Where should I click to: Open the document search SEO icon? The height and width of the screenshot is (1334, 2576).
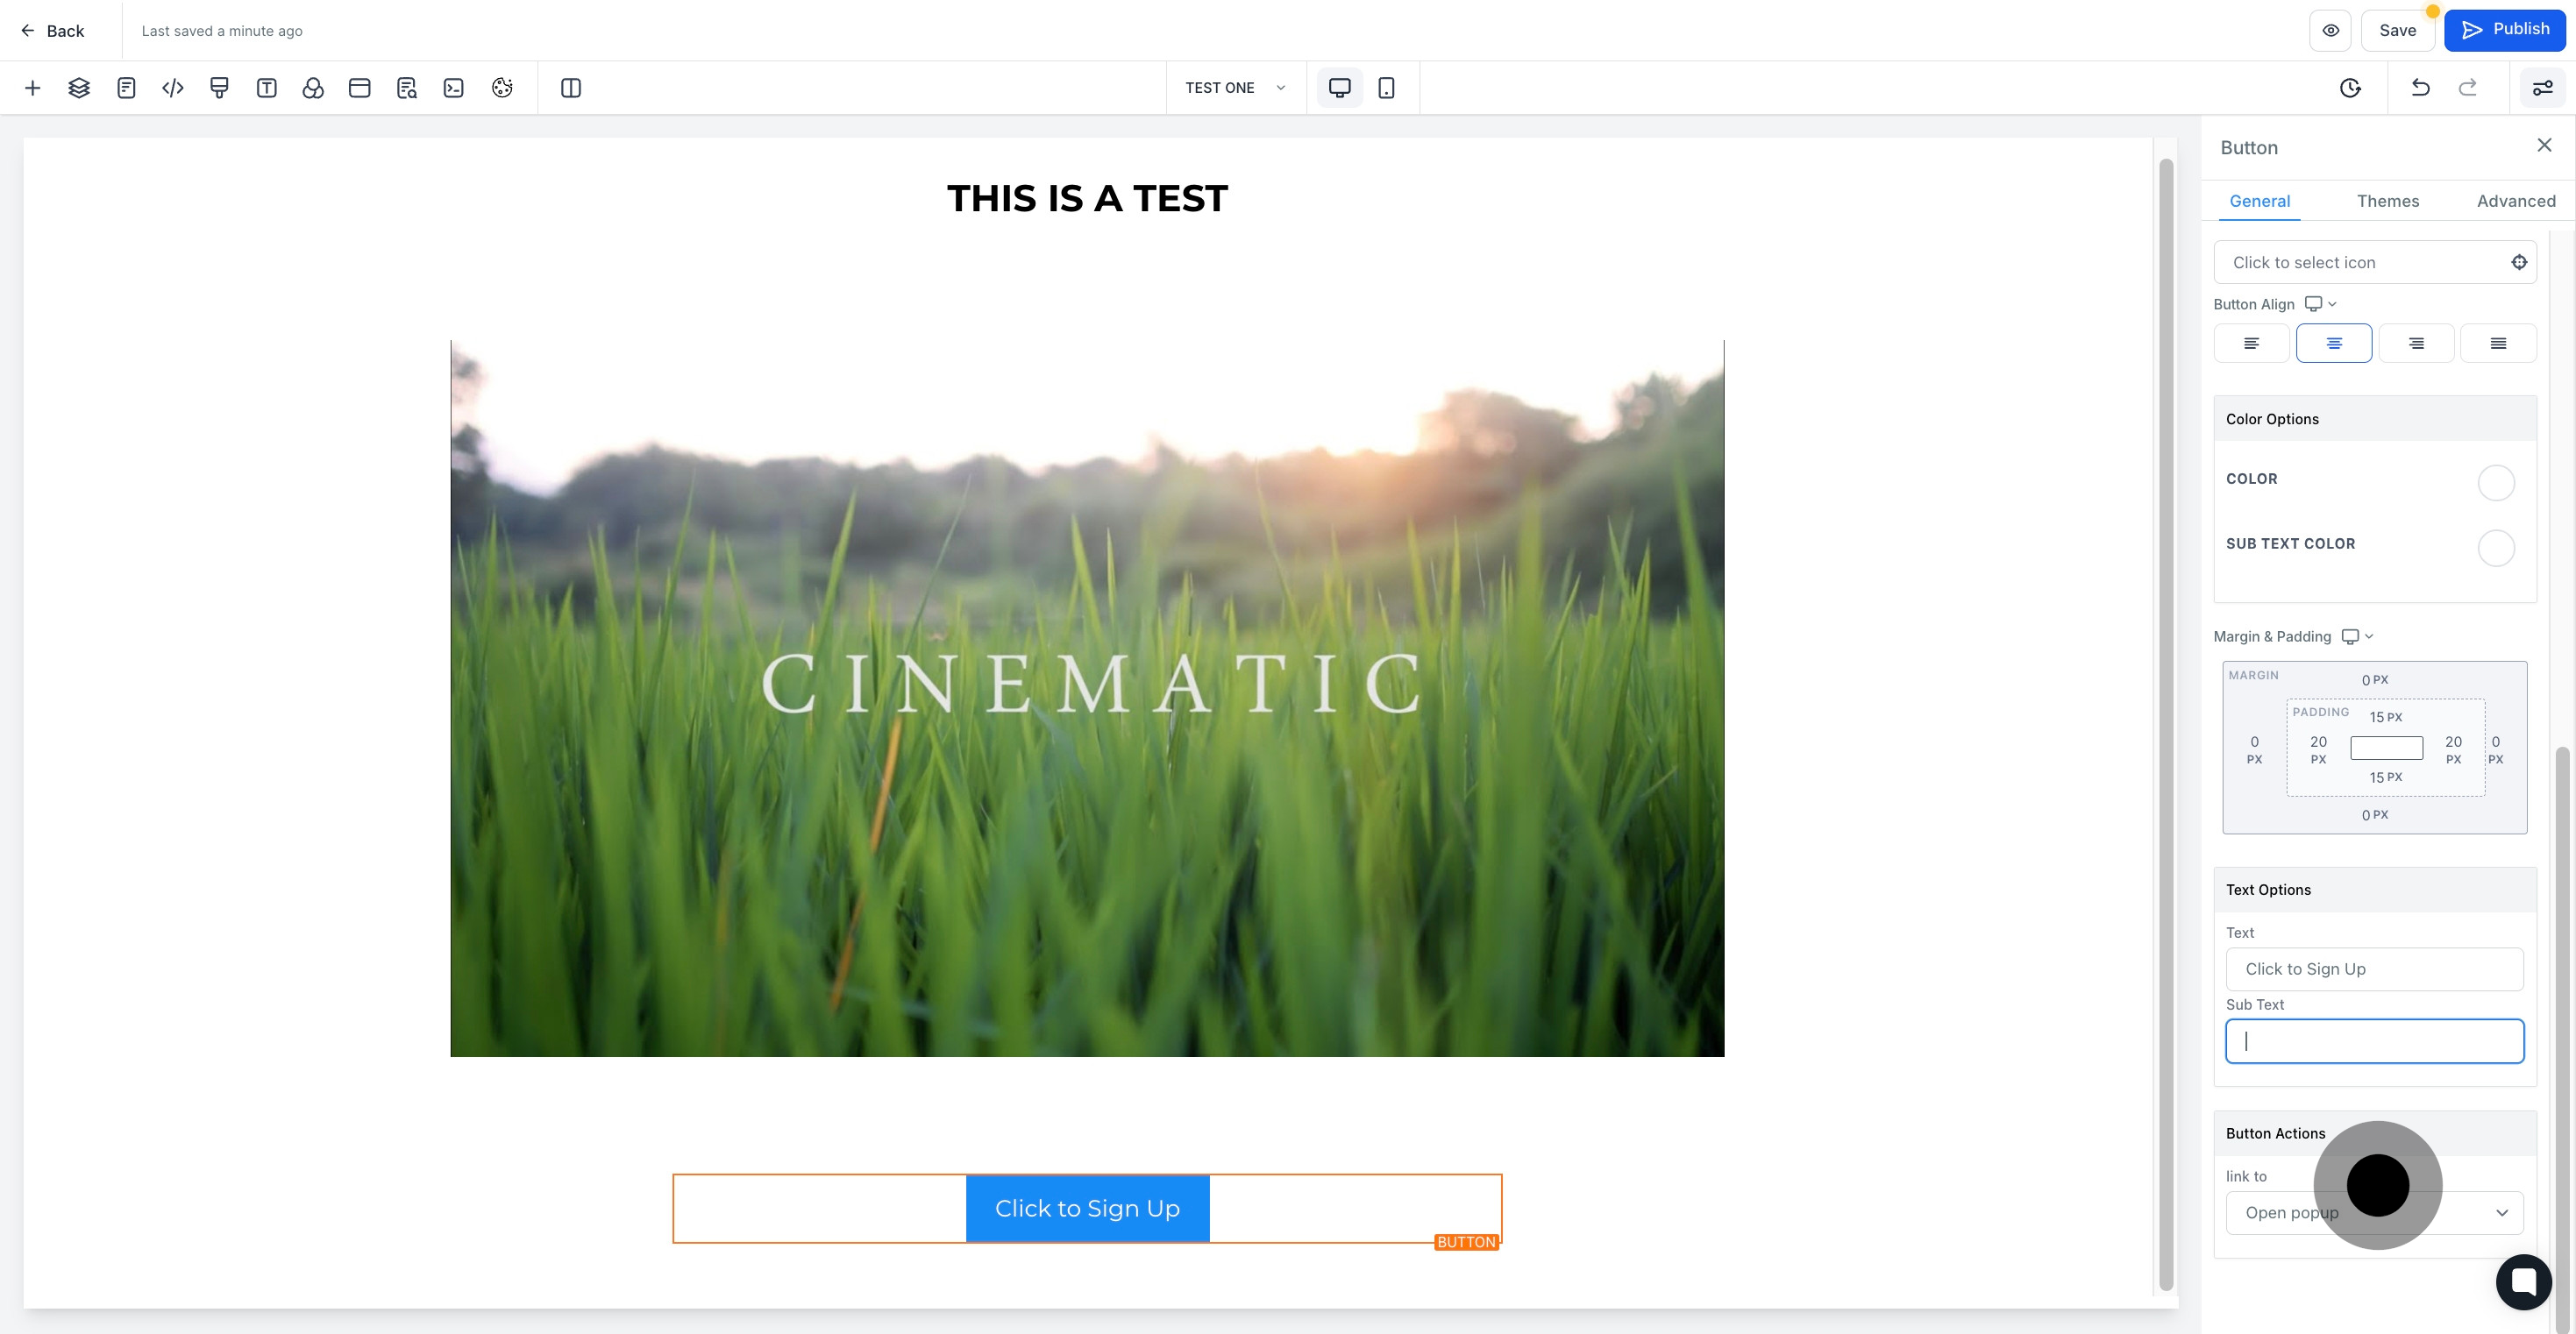click(407, 88)
